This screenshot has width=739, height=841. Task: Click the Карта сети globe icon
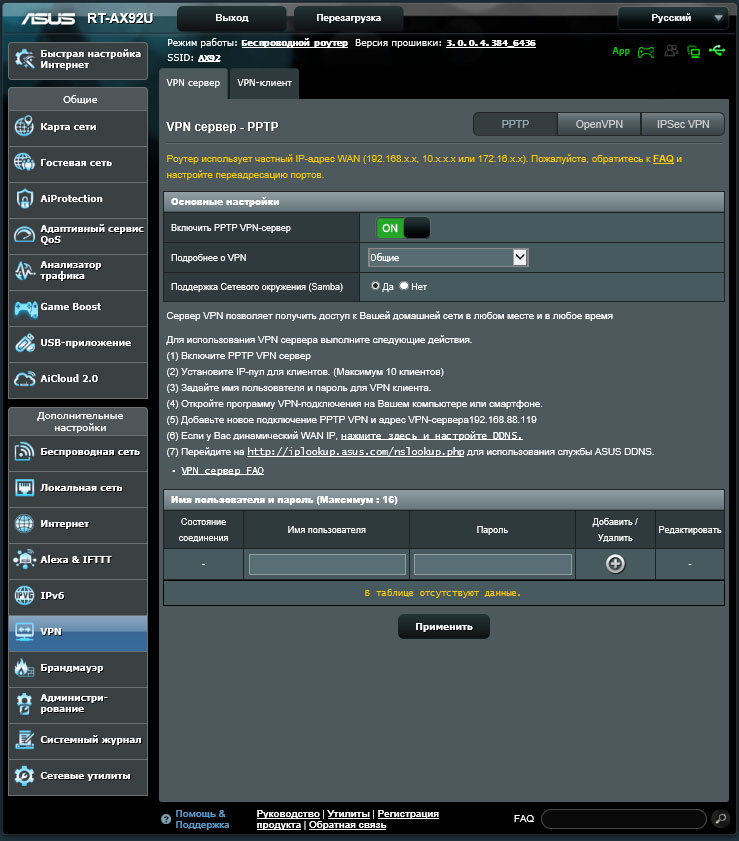[x=24, y=127]
